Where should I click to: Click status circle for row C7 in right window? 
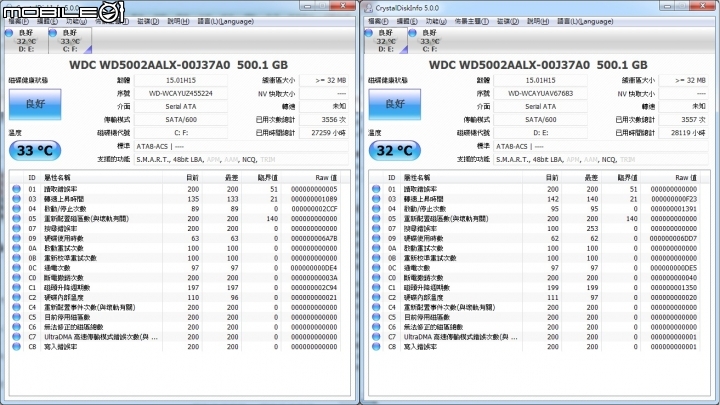tap(376, 337)
